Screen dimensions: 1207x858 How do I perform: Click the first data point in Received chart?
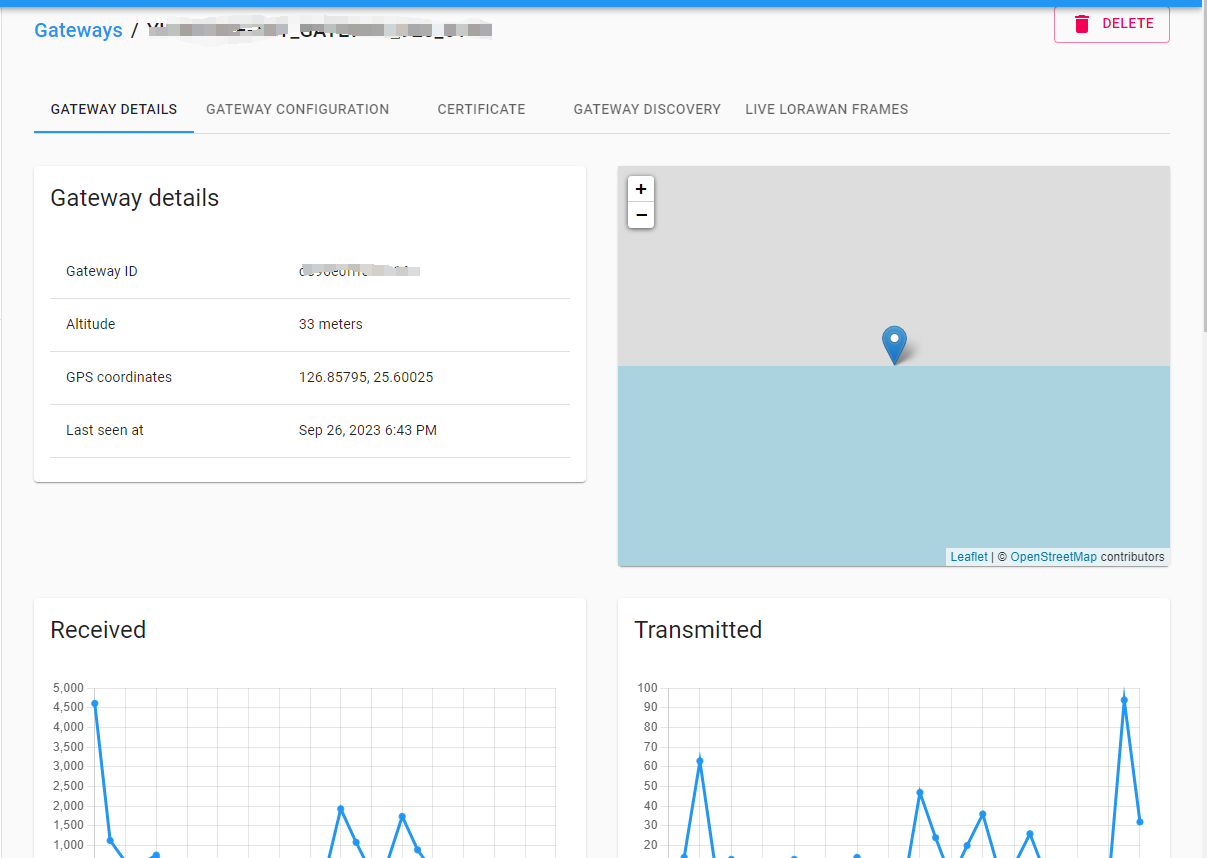95,703
